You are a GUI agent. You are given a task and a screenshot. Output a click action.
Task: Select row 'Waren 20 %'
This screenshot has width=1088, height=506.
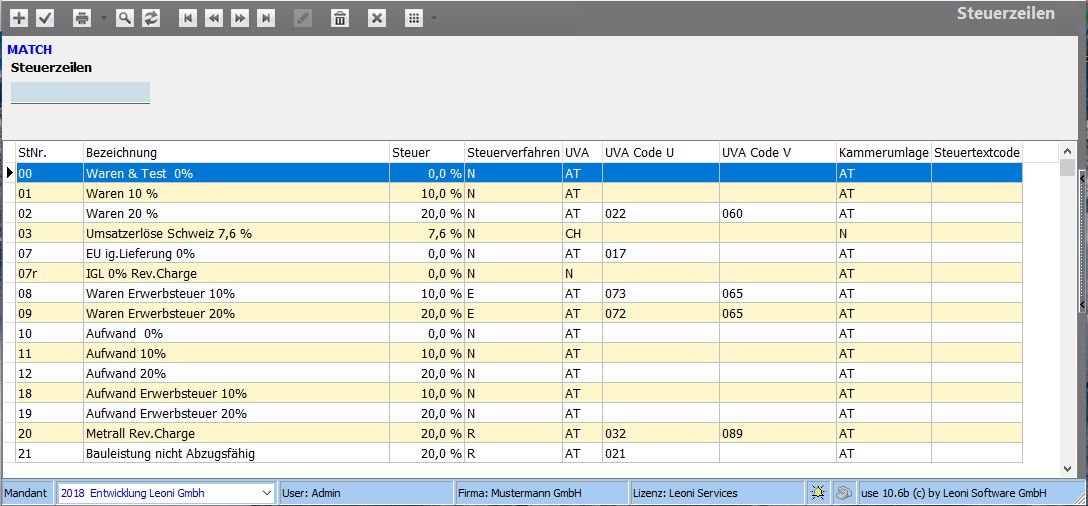tap(519, 214)
